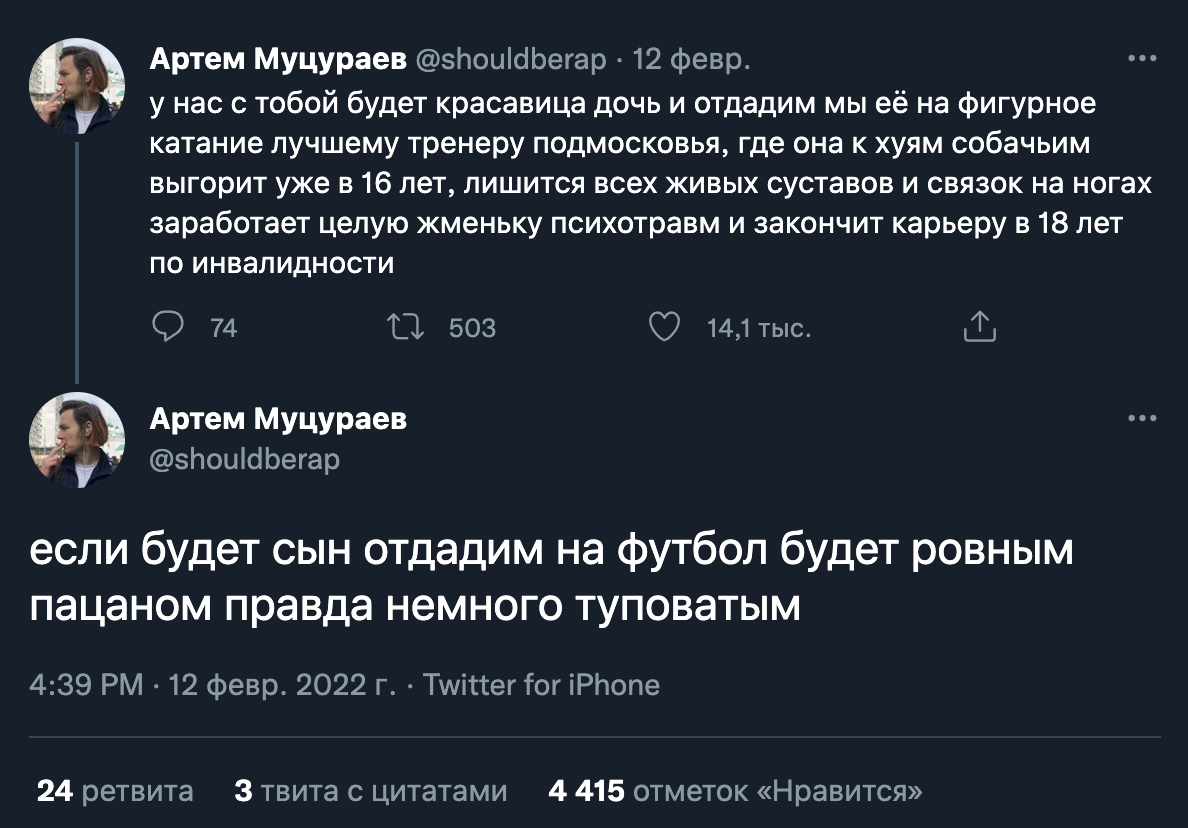This screenshot has width=1188, height=828.
Task: Click author name in first tweet header
Action: click(x=278, y=60)
